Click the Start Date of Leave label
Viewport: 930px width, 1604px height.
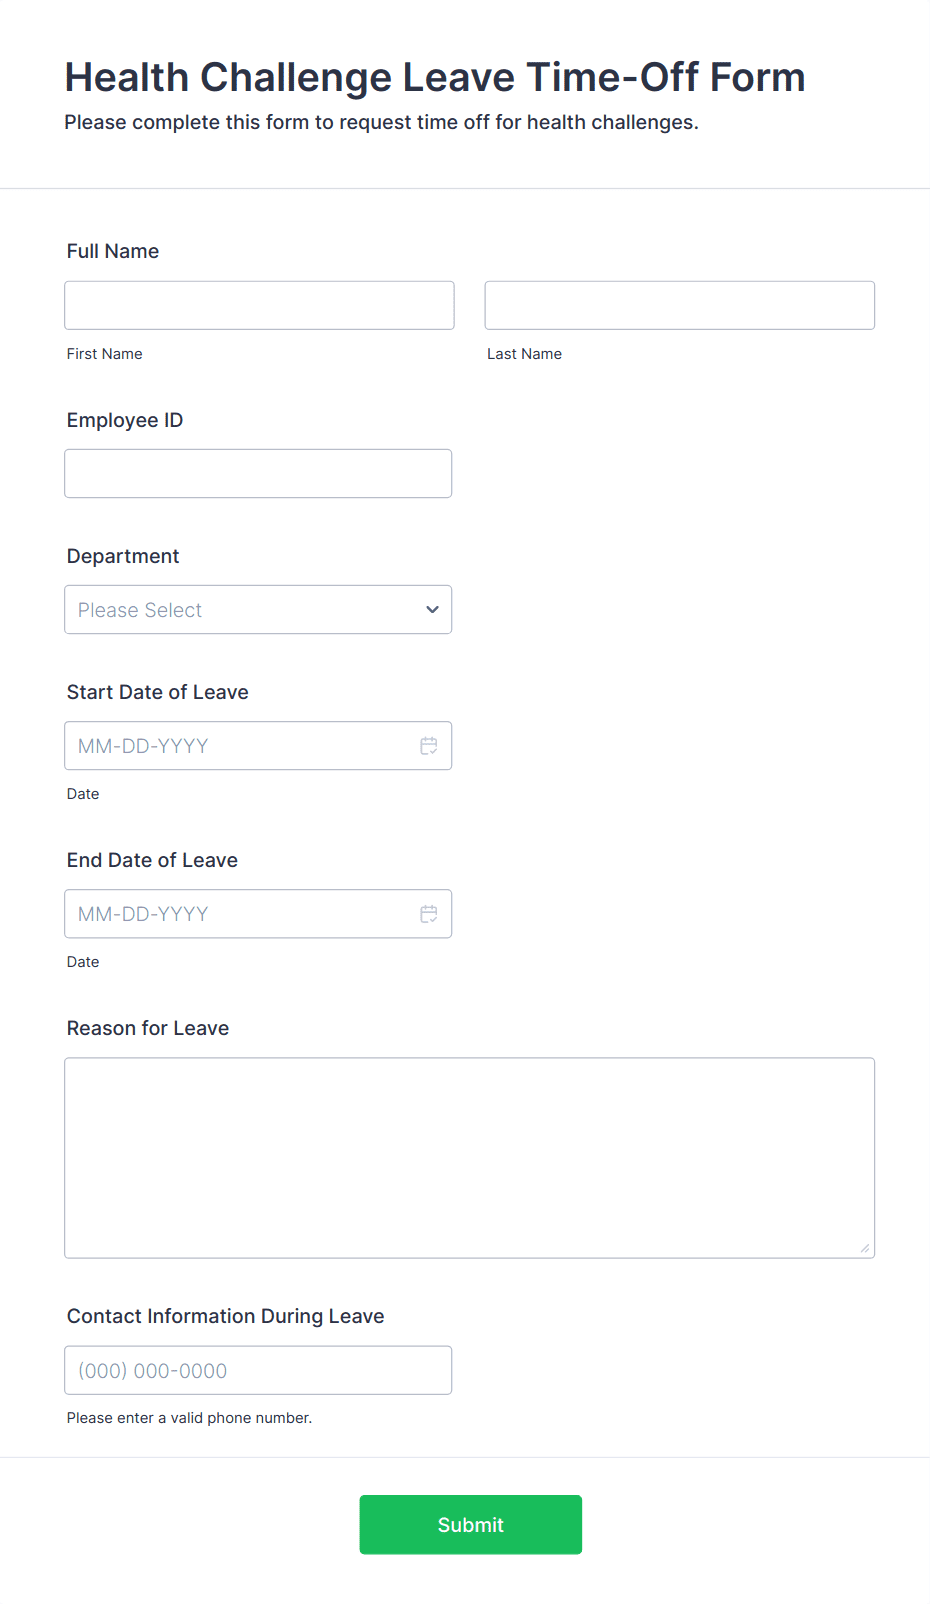click(158, 693)
